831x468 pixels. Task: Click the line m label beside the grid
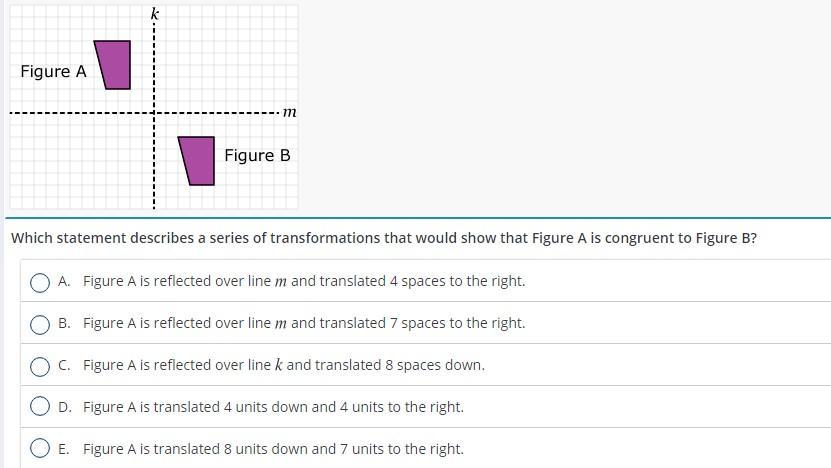tap(289, 113)
